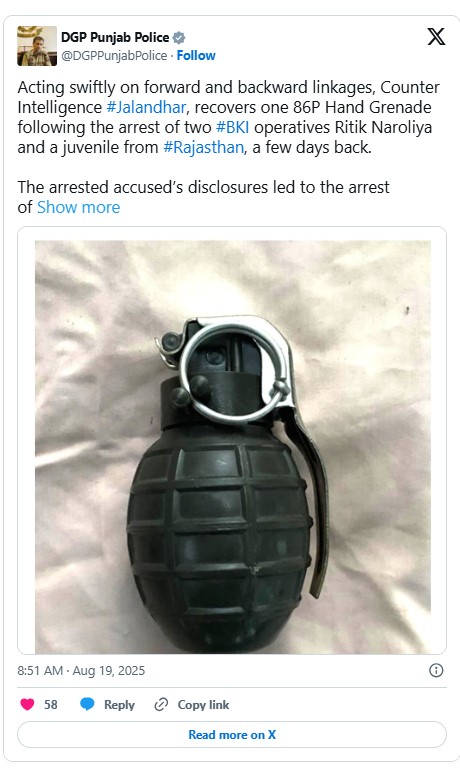Open the post information icon

436,670
